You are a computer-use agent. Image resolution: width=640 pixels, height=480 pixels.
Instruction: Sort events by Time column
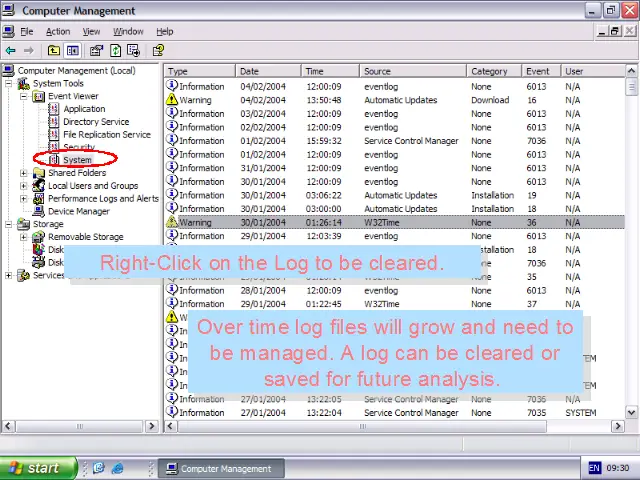pos(330,71)
